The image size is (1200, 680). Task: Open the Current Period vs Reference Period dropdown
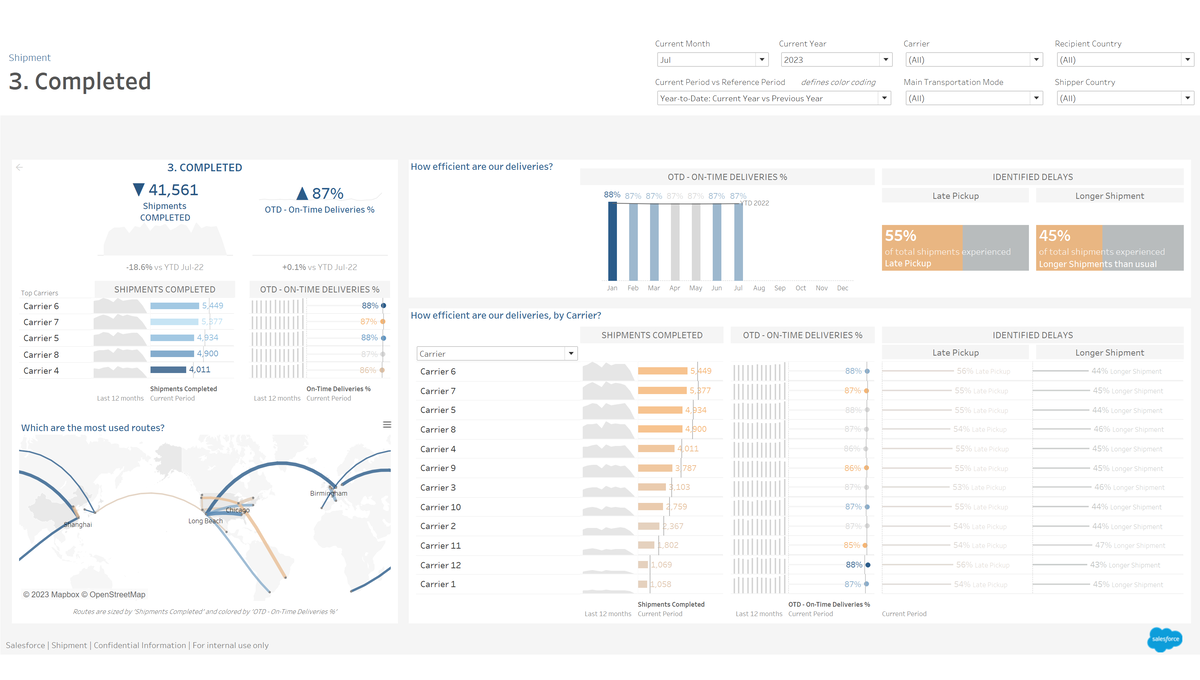coord(773,98)
